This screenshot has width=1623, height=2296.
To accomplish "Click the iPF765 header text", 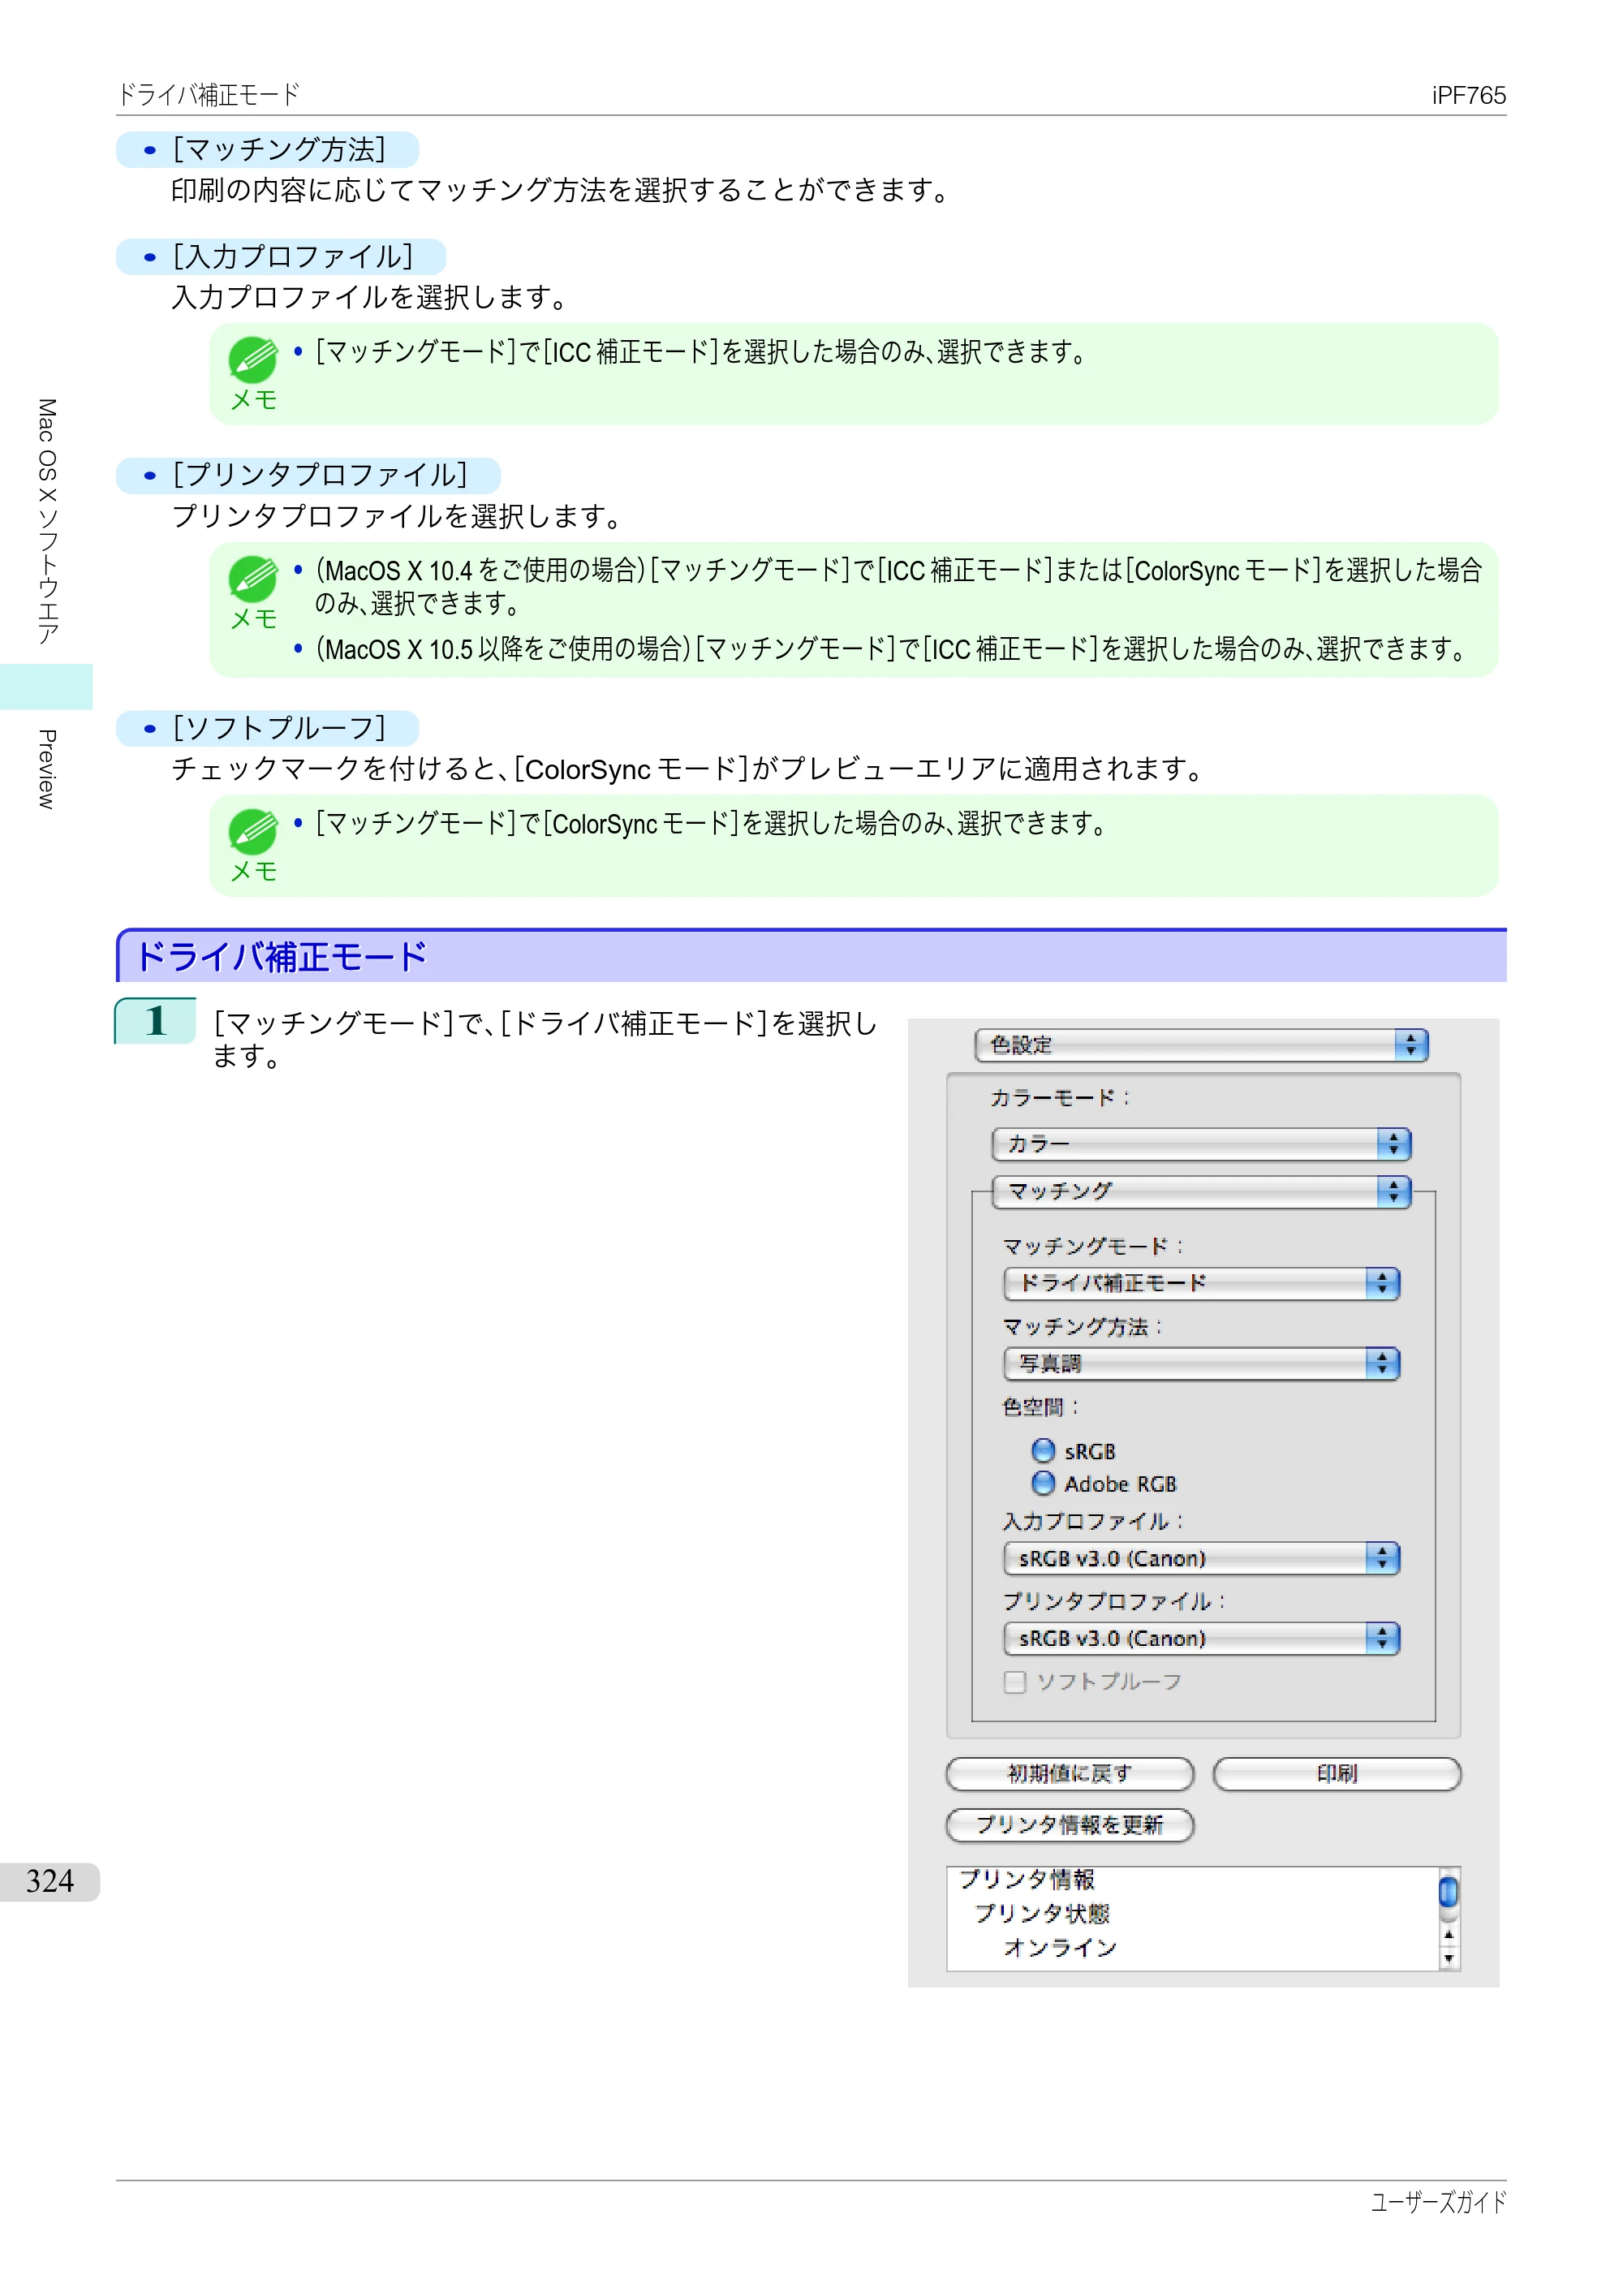I will (x=1468, y=95).
